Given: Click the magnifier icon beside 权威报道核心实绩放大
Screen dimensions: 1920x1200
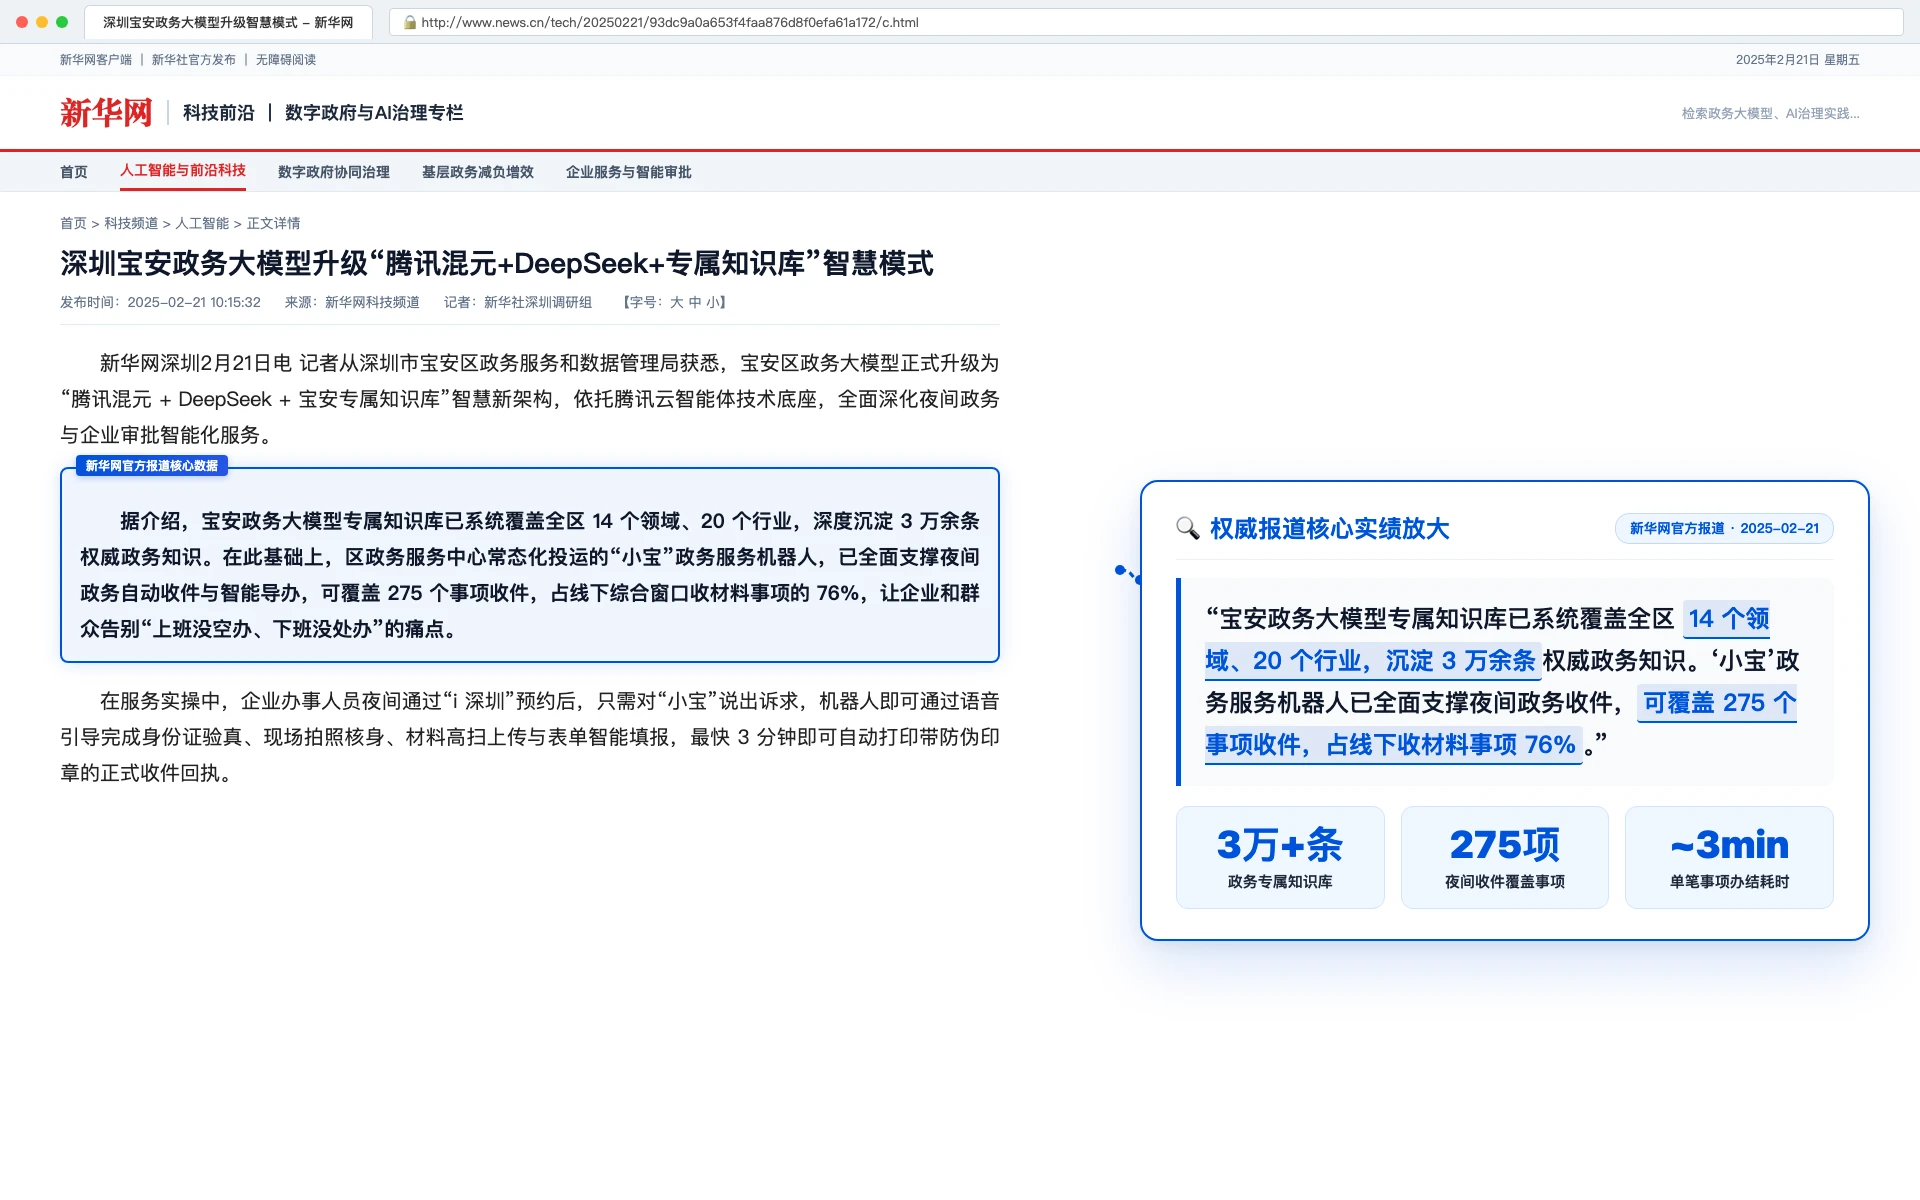Looking at the screenshot, I should tap(1188, 528).
